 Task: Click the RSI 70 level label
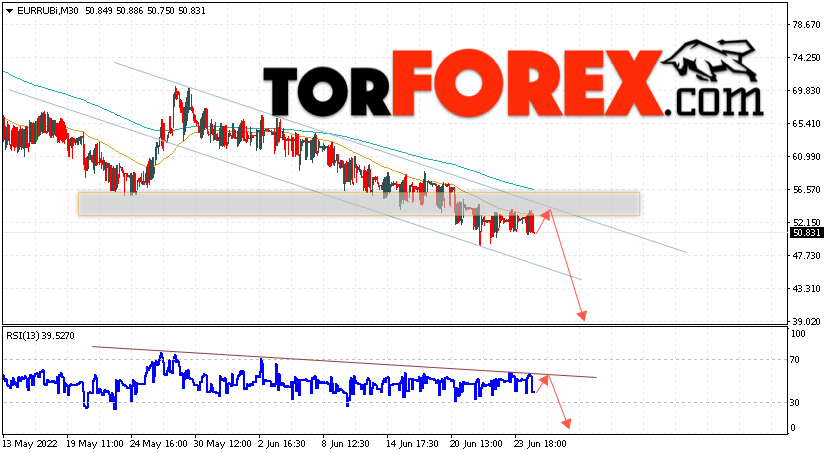(795, 360)
